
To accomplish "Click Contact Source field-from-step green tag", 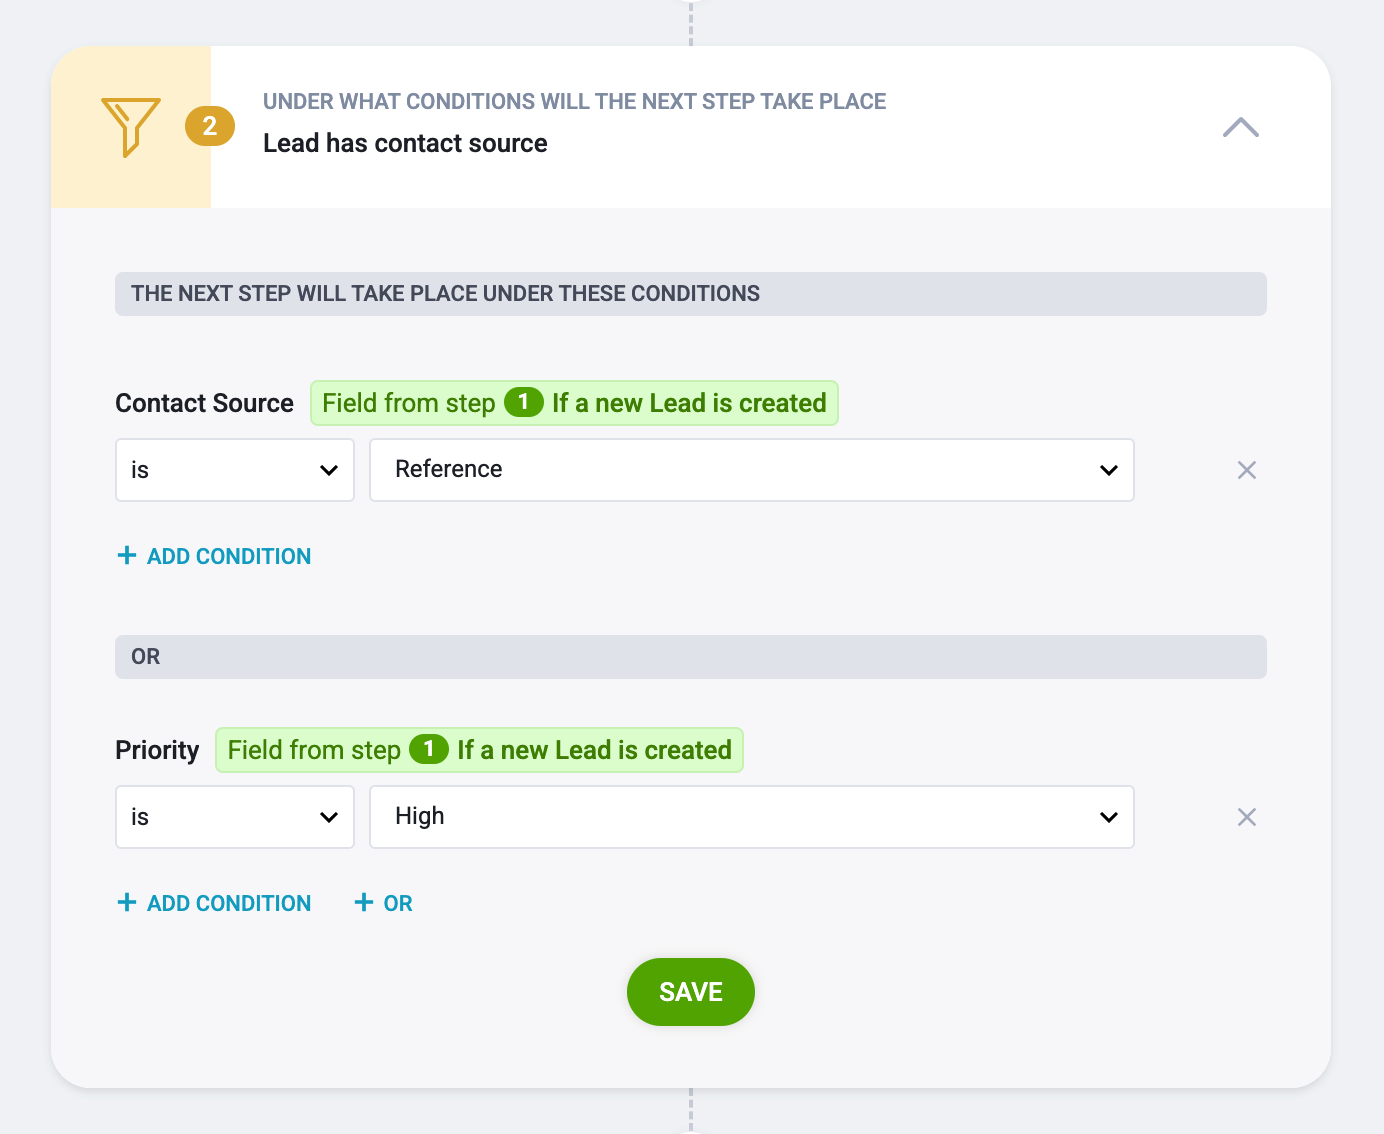I will click(574, 403).
